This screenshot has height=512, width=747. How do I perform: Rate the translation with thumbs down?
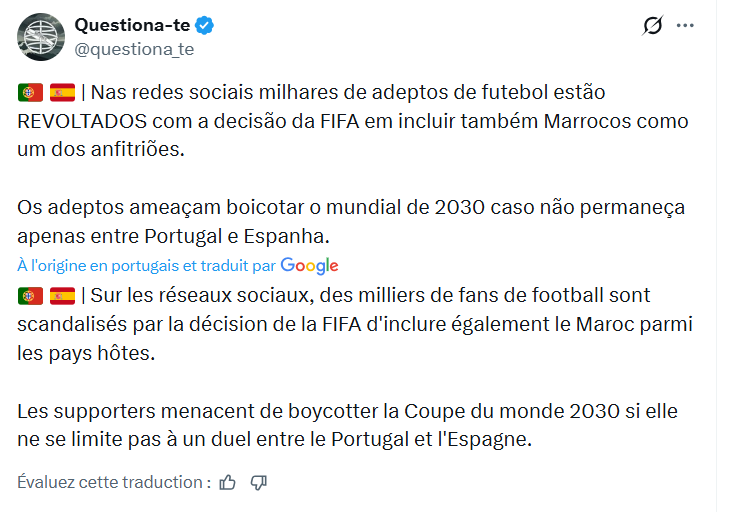coord(259,482)
